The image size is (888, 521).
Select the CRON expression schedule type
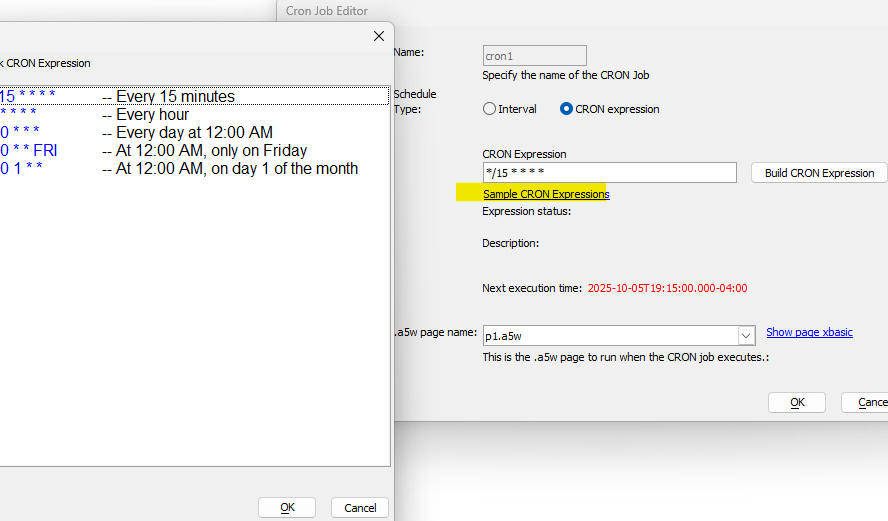(x=567, y=109)
